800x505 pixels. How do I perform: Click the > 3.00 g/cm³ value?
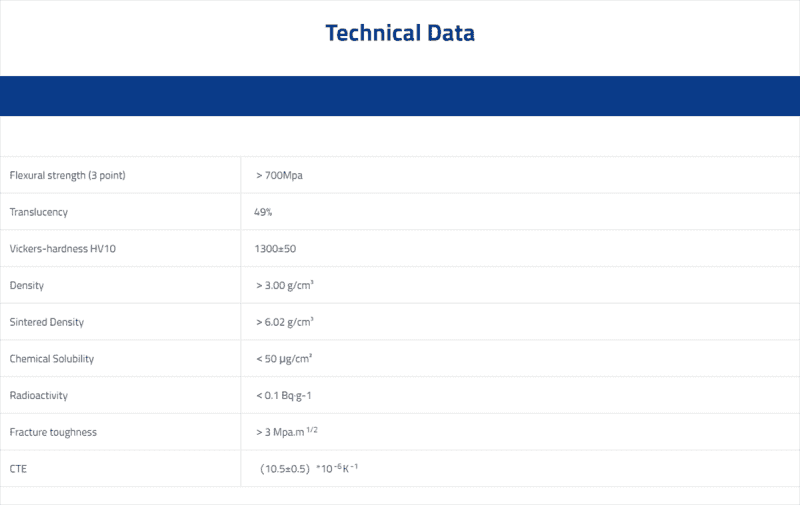[x=285, y=285]
